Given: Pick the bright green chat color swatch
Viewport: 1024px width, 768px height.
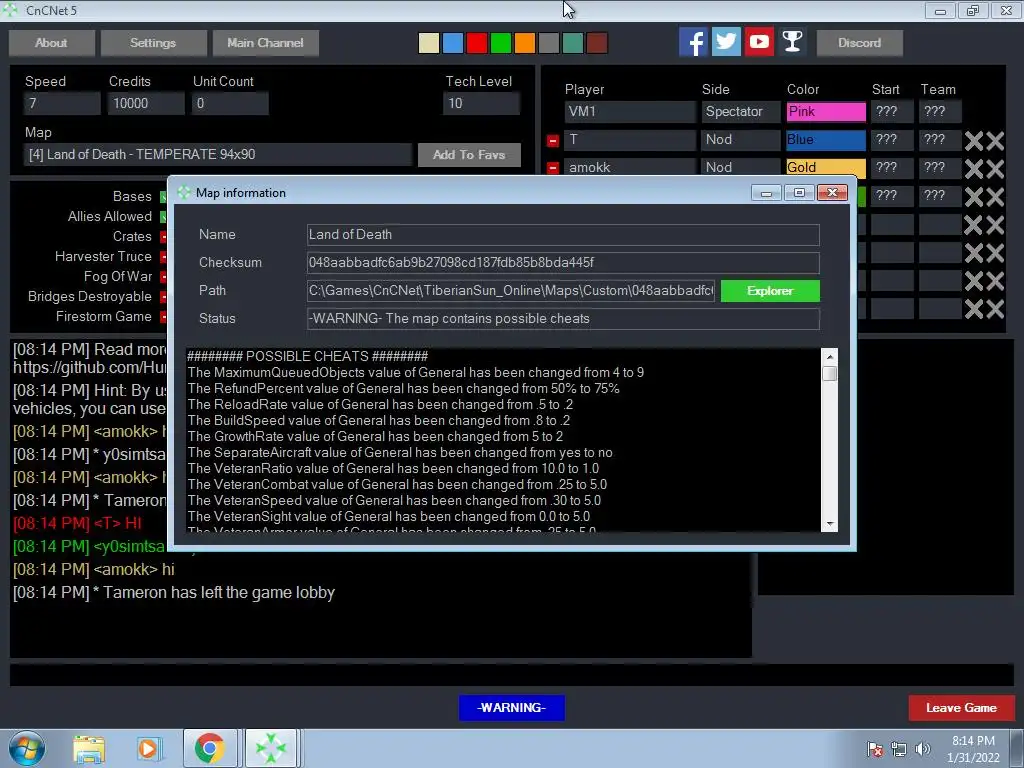Looking at the screenshot, I should pyautogui.click(x=501, y=43).
